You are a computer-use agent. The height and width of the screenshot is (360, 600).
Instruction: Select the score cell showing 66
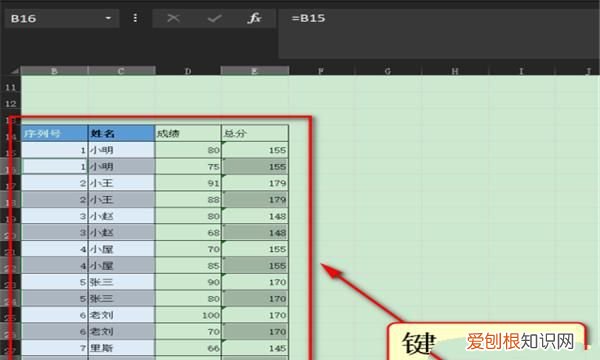pos(188,348)
